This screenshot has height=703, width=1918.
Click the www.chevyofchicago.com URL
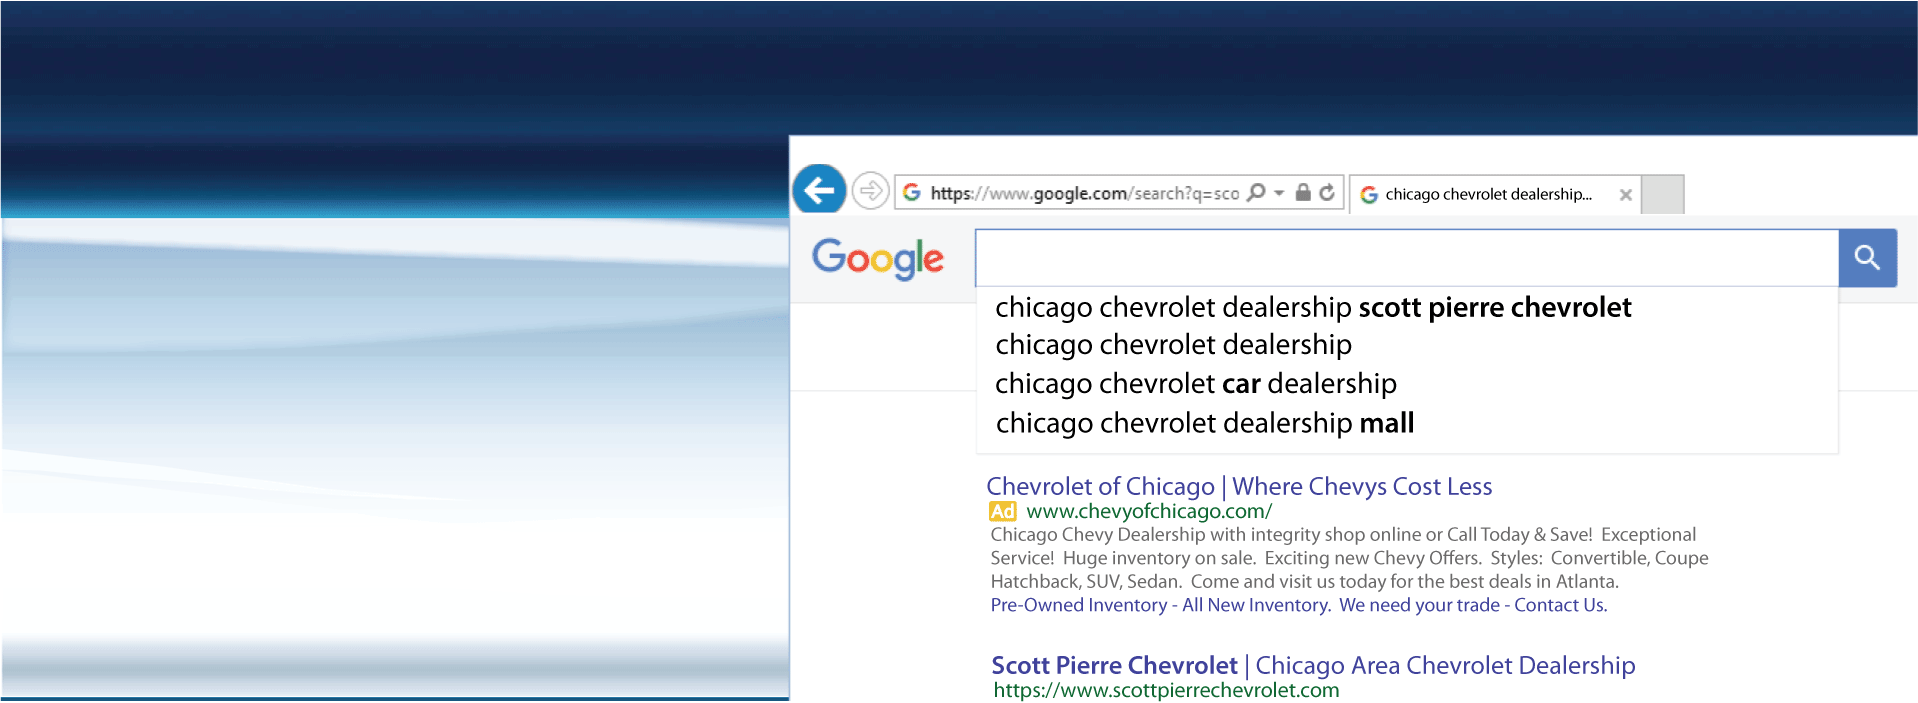coord(1149,511)
